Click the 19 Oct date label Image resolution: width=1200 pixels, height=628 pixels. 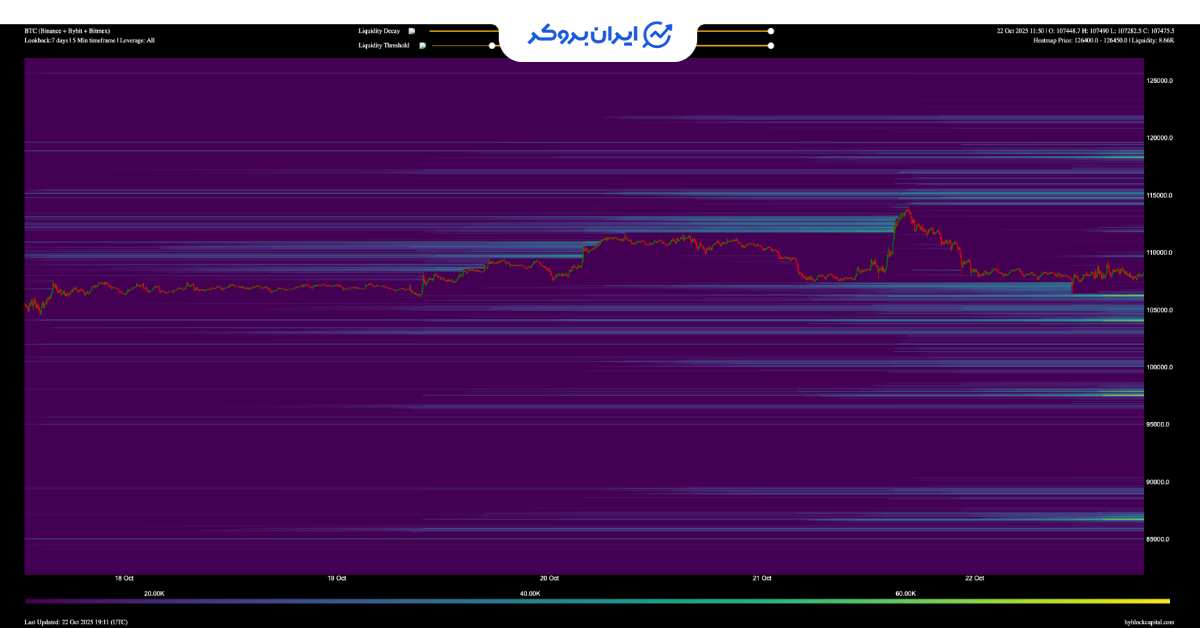pyautogui.click(x=337, y=578)
